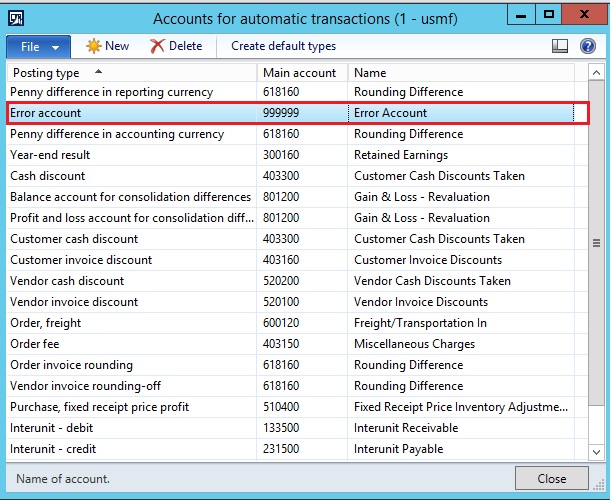Image resolution: width=613 pixels, height=500 pixels.
Task: Click the Delete button with red X
Action: [176, 46]
